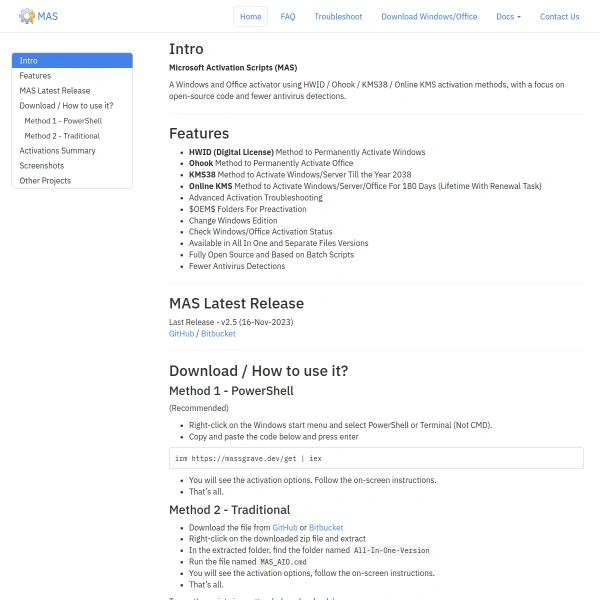Open the Home navigation tab
600x600 pixels.
coord(251,16)
